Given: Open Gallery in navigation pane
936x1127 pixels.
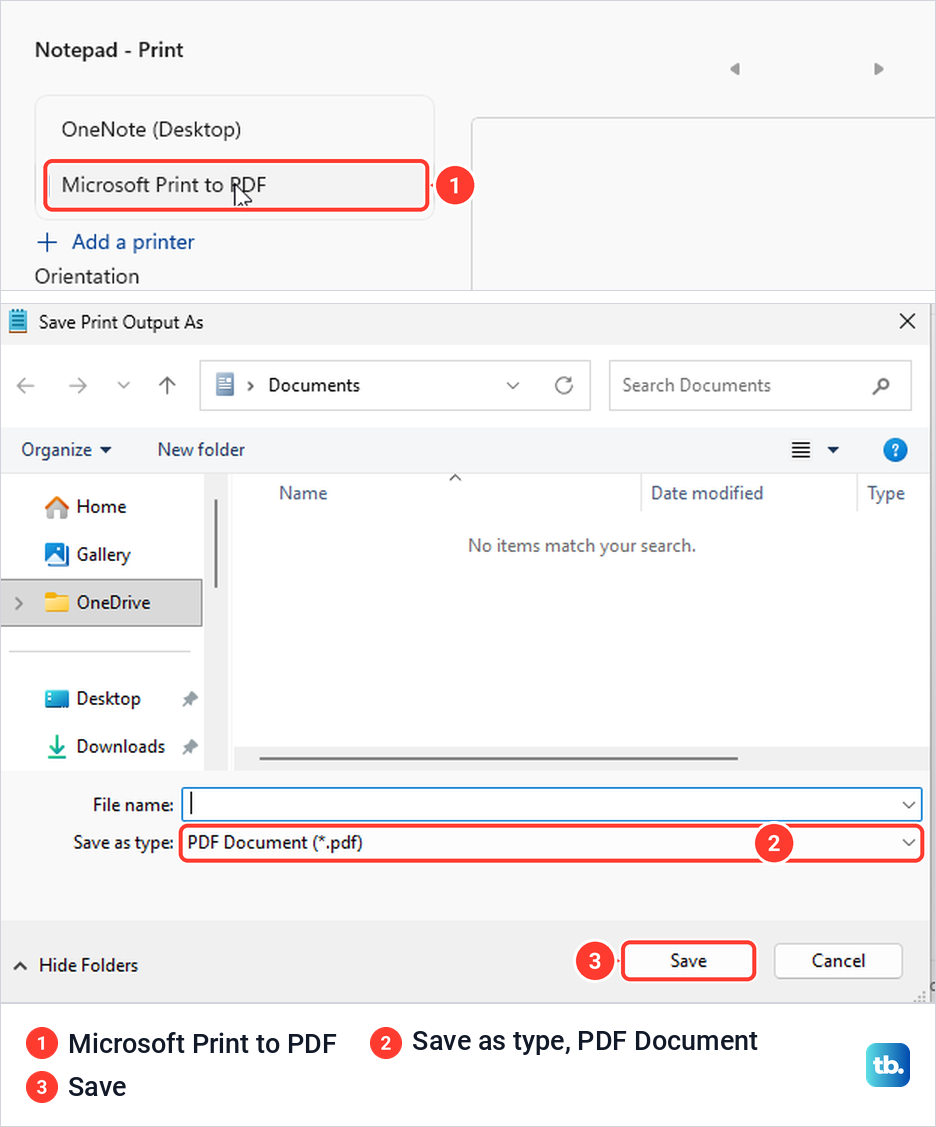Looking at the screenshot, I should (x=104, y=555).
